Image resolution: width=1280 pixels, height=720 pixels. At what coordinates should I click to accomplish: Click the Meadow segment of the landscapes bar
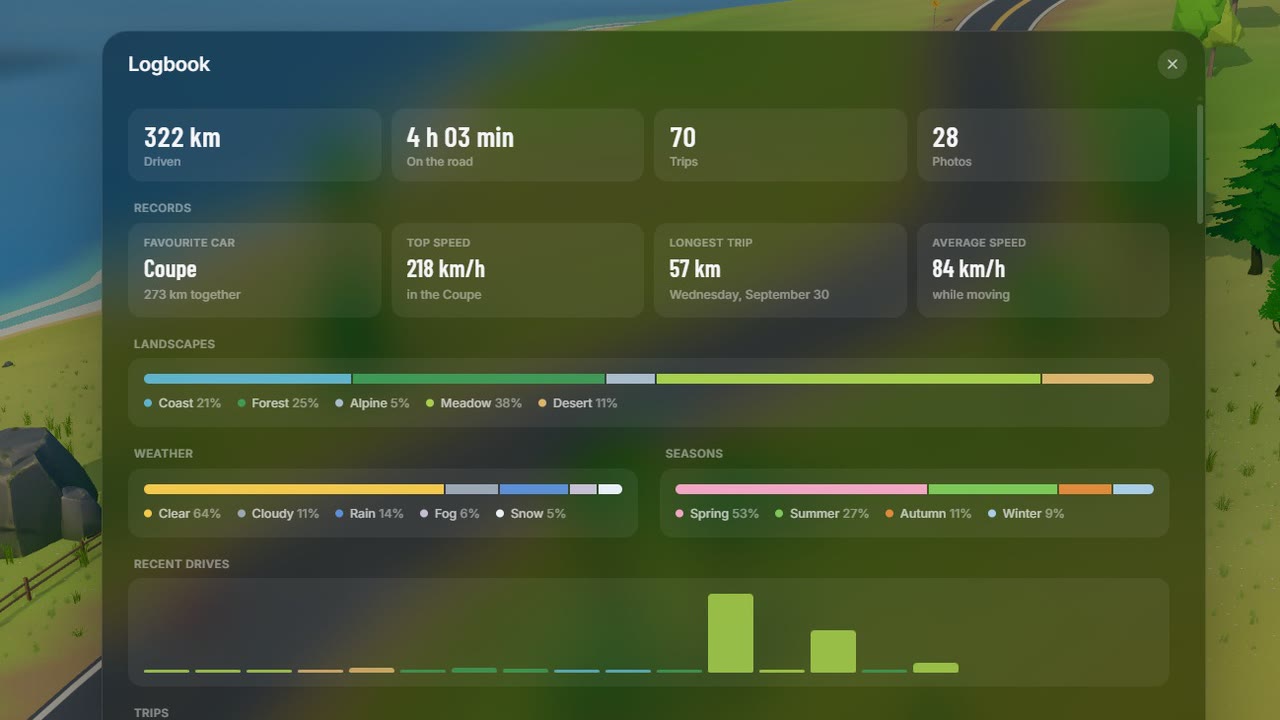(848, 379)
